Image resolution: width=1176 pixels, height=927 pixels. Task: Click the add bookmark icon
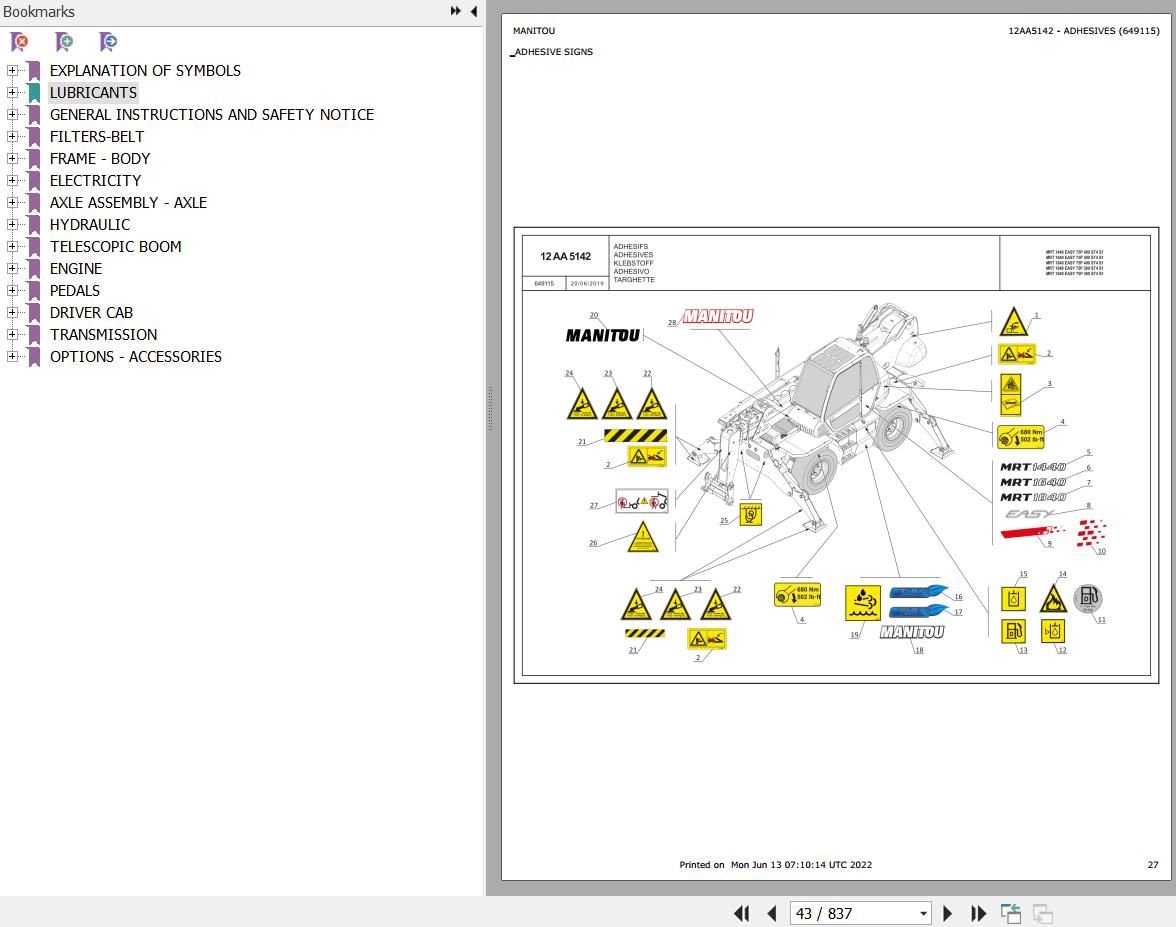[64, 42]
